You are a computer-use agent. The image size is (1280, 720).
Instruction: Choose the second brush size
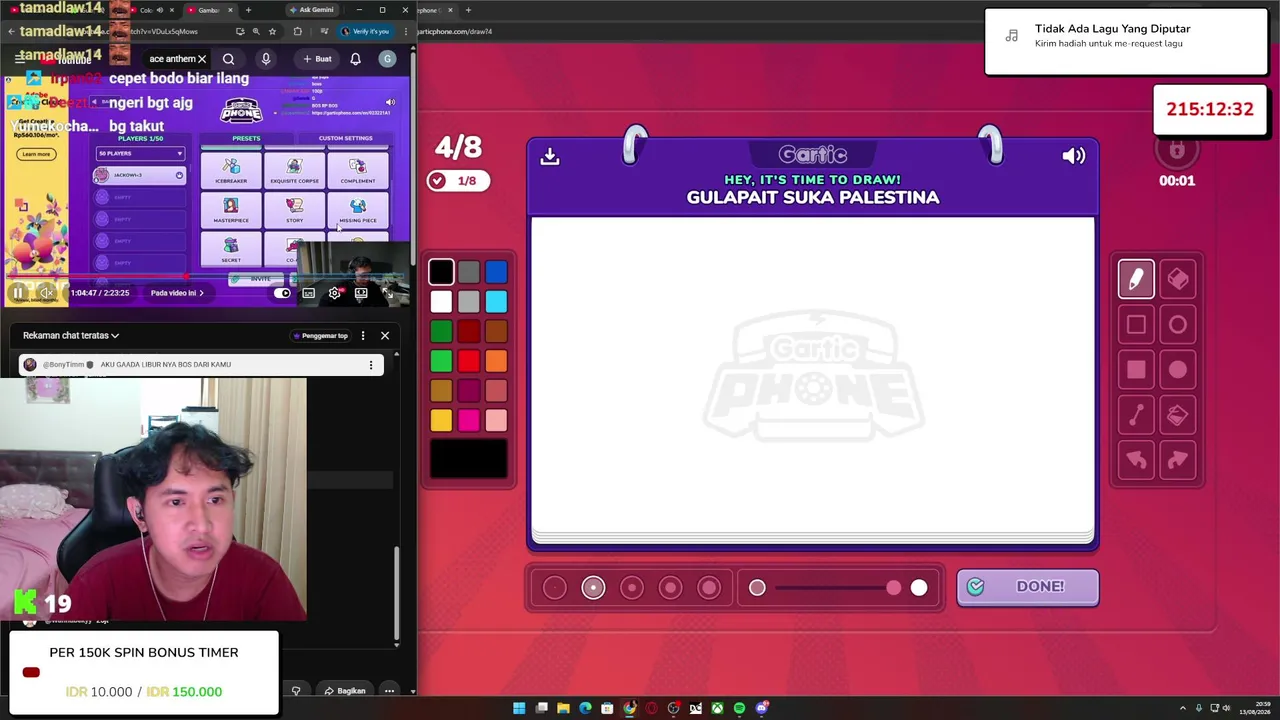[593, 588]
